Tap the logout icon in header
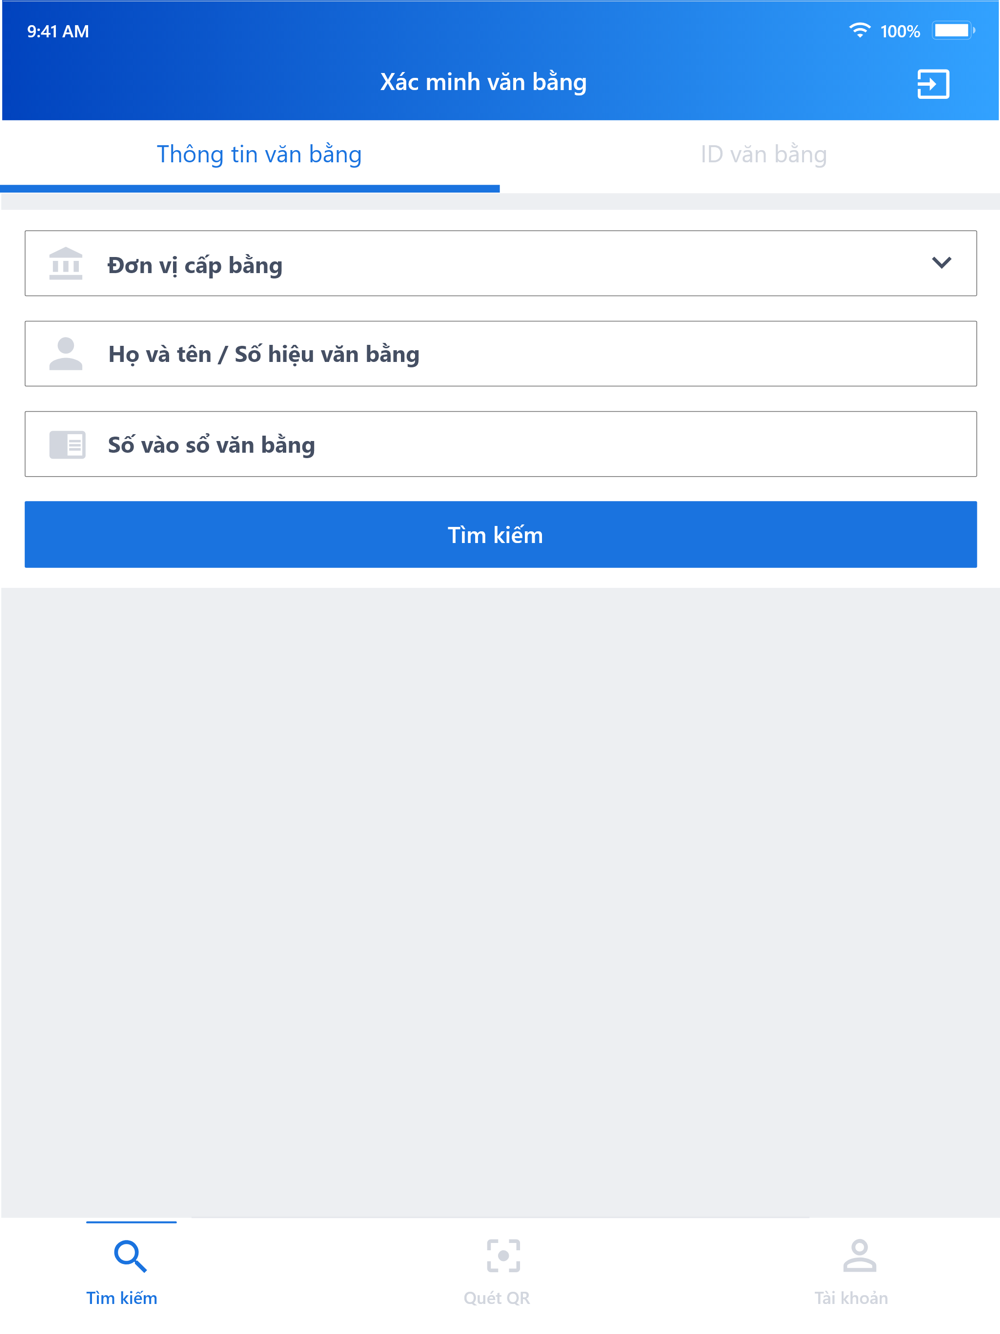 tap(933, 84)
